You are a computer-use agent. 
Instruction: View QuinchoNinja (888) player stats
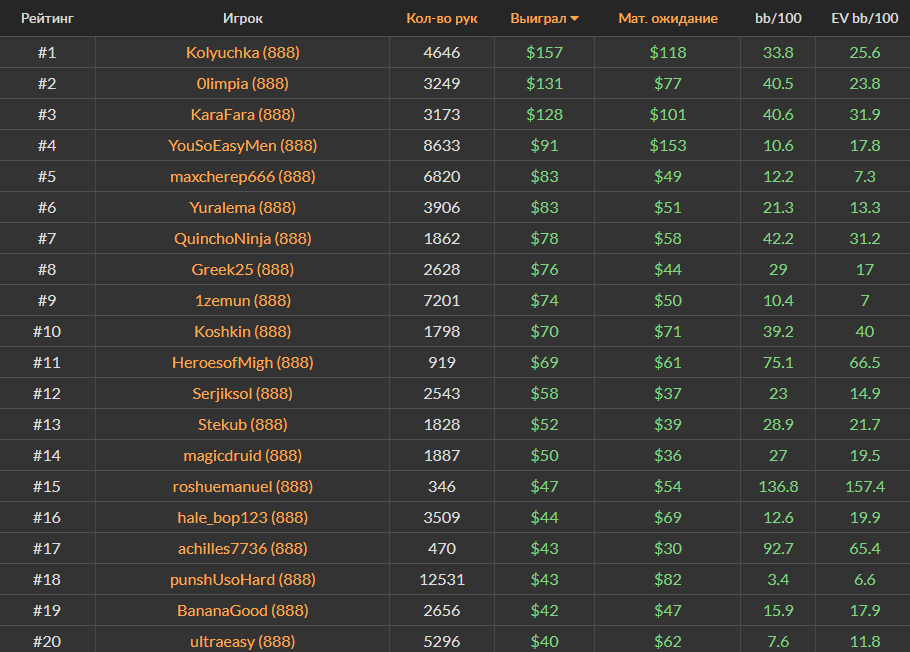tap(242, 239)
